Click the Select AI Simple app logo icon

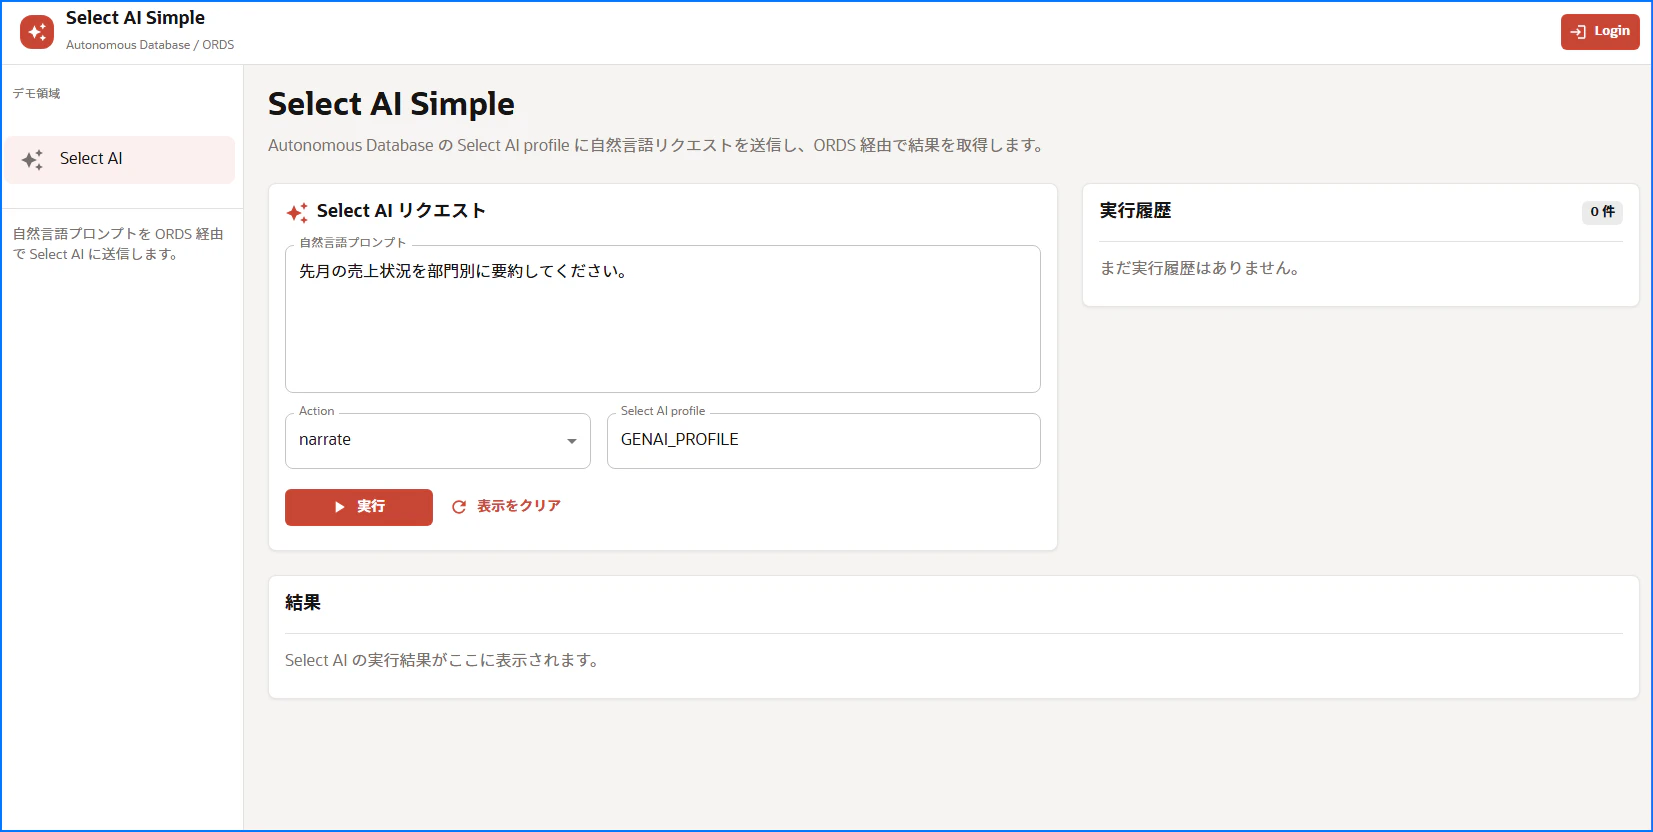pyautogui.click(x=37, y=32)
